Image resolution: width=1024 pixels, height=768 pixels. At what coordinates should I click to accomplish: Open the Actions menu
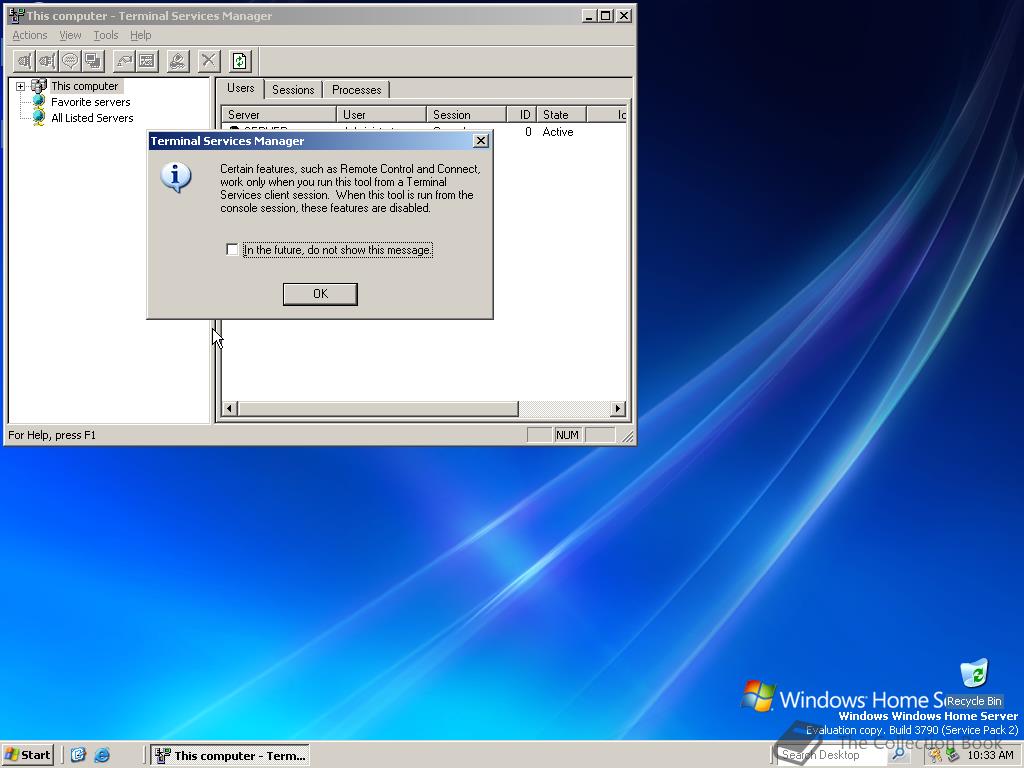pos(29,35)
